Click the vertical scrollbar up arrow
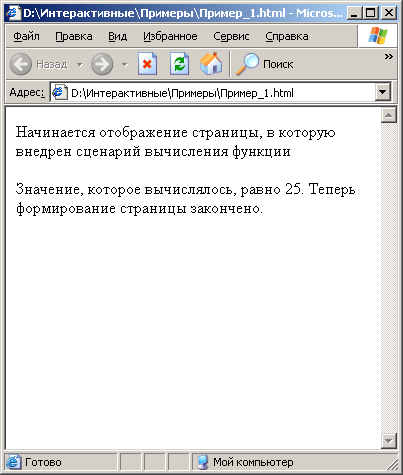This screenshot has height=475, width=403. pos(389,115)
